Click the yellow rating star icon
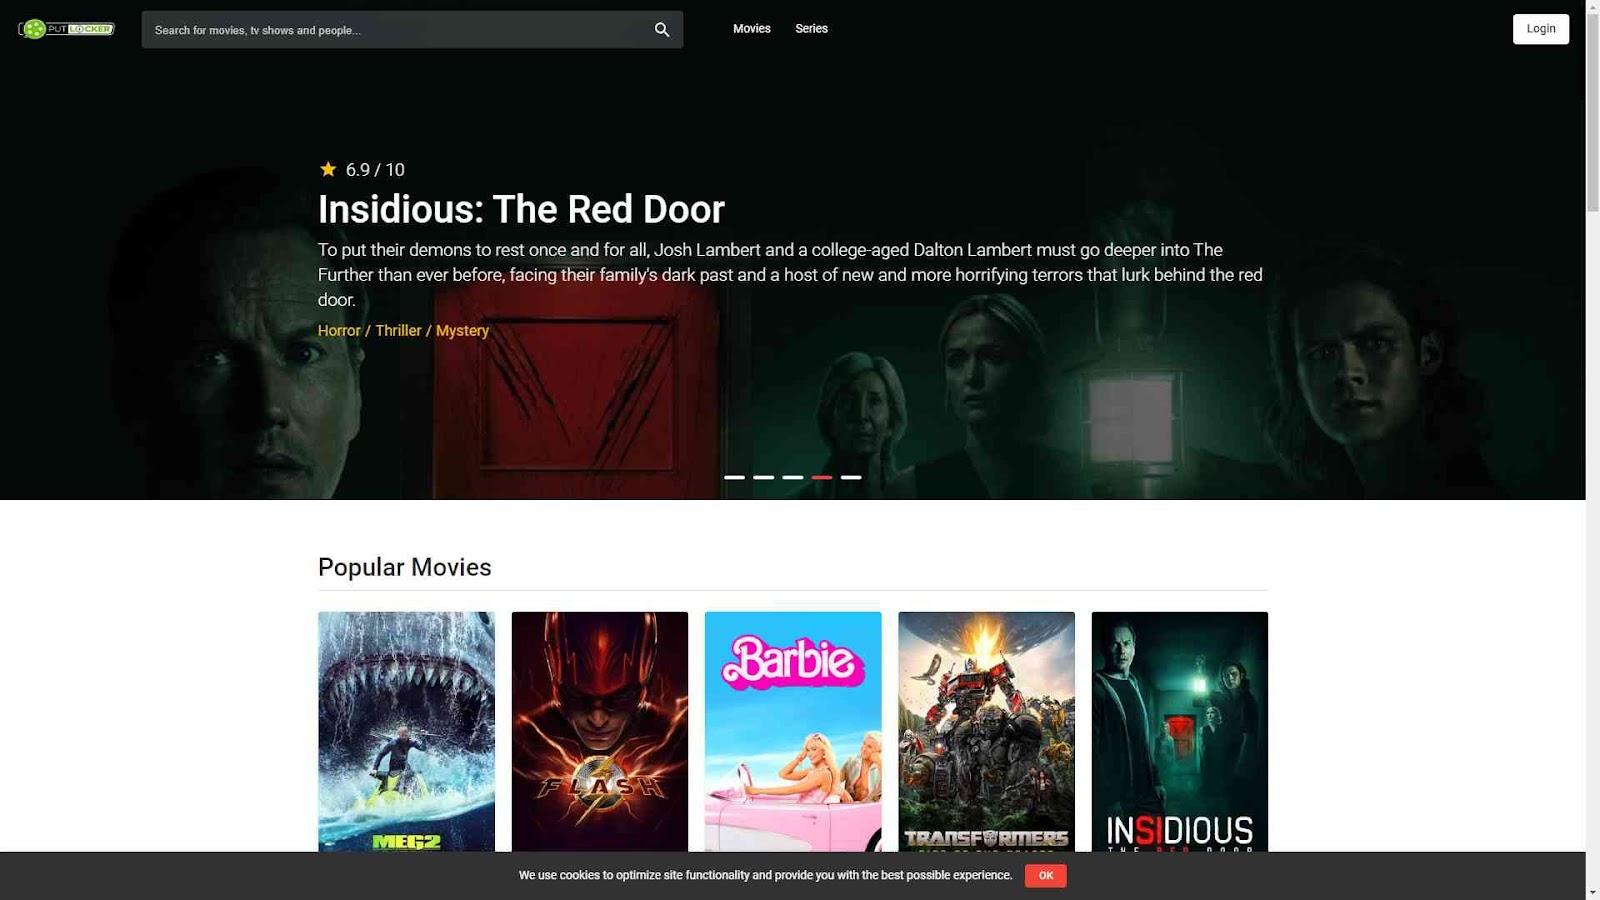The image size is (1600, 900). 328,169
